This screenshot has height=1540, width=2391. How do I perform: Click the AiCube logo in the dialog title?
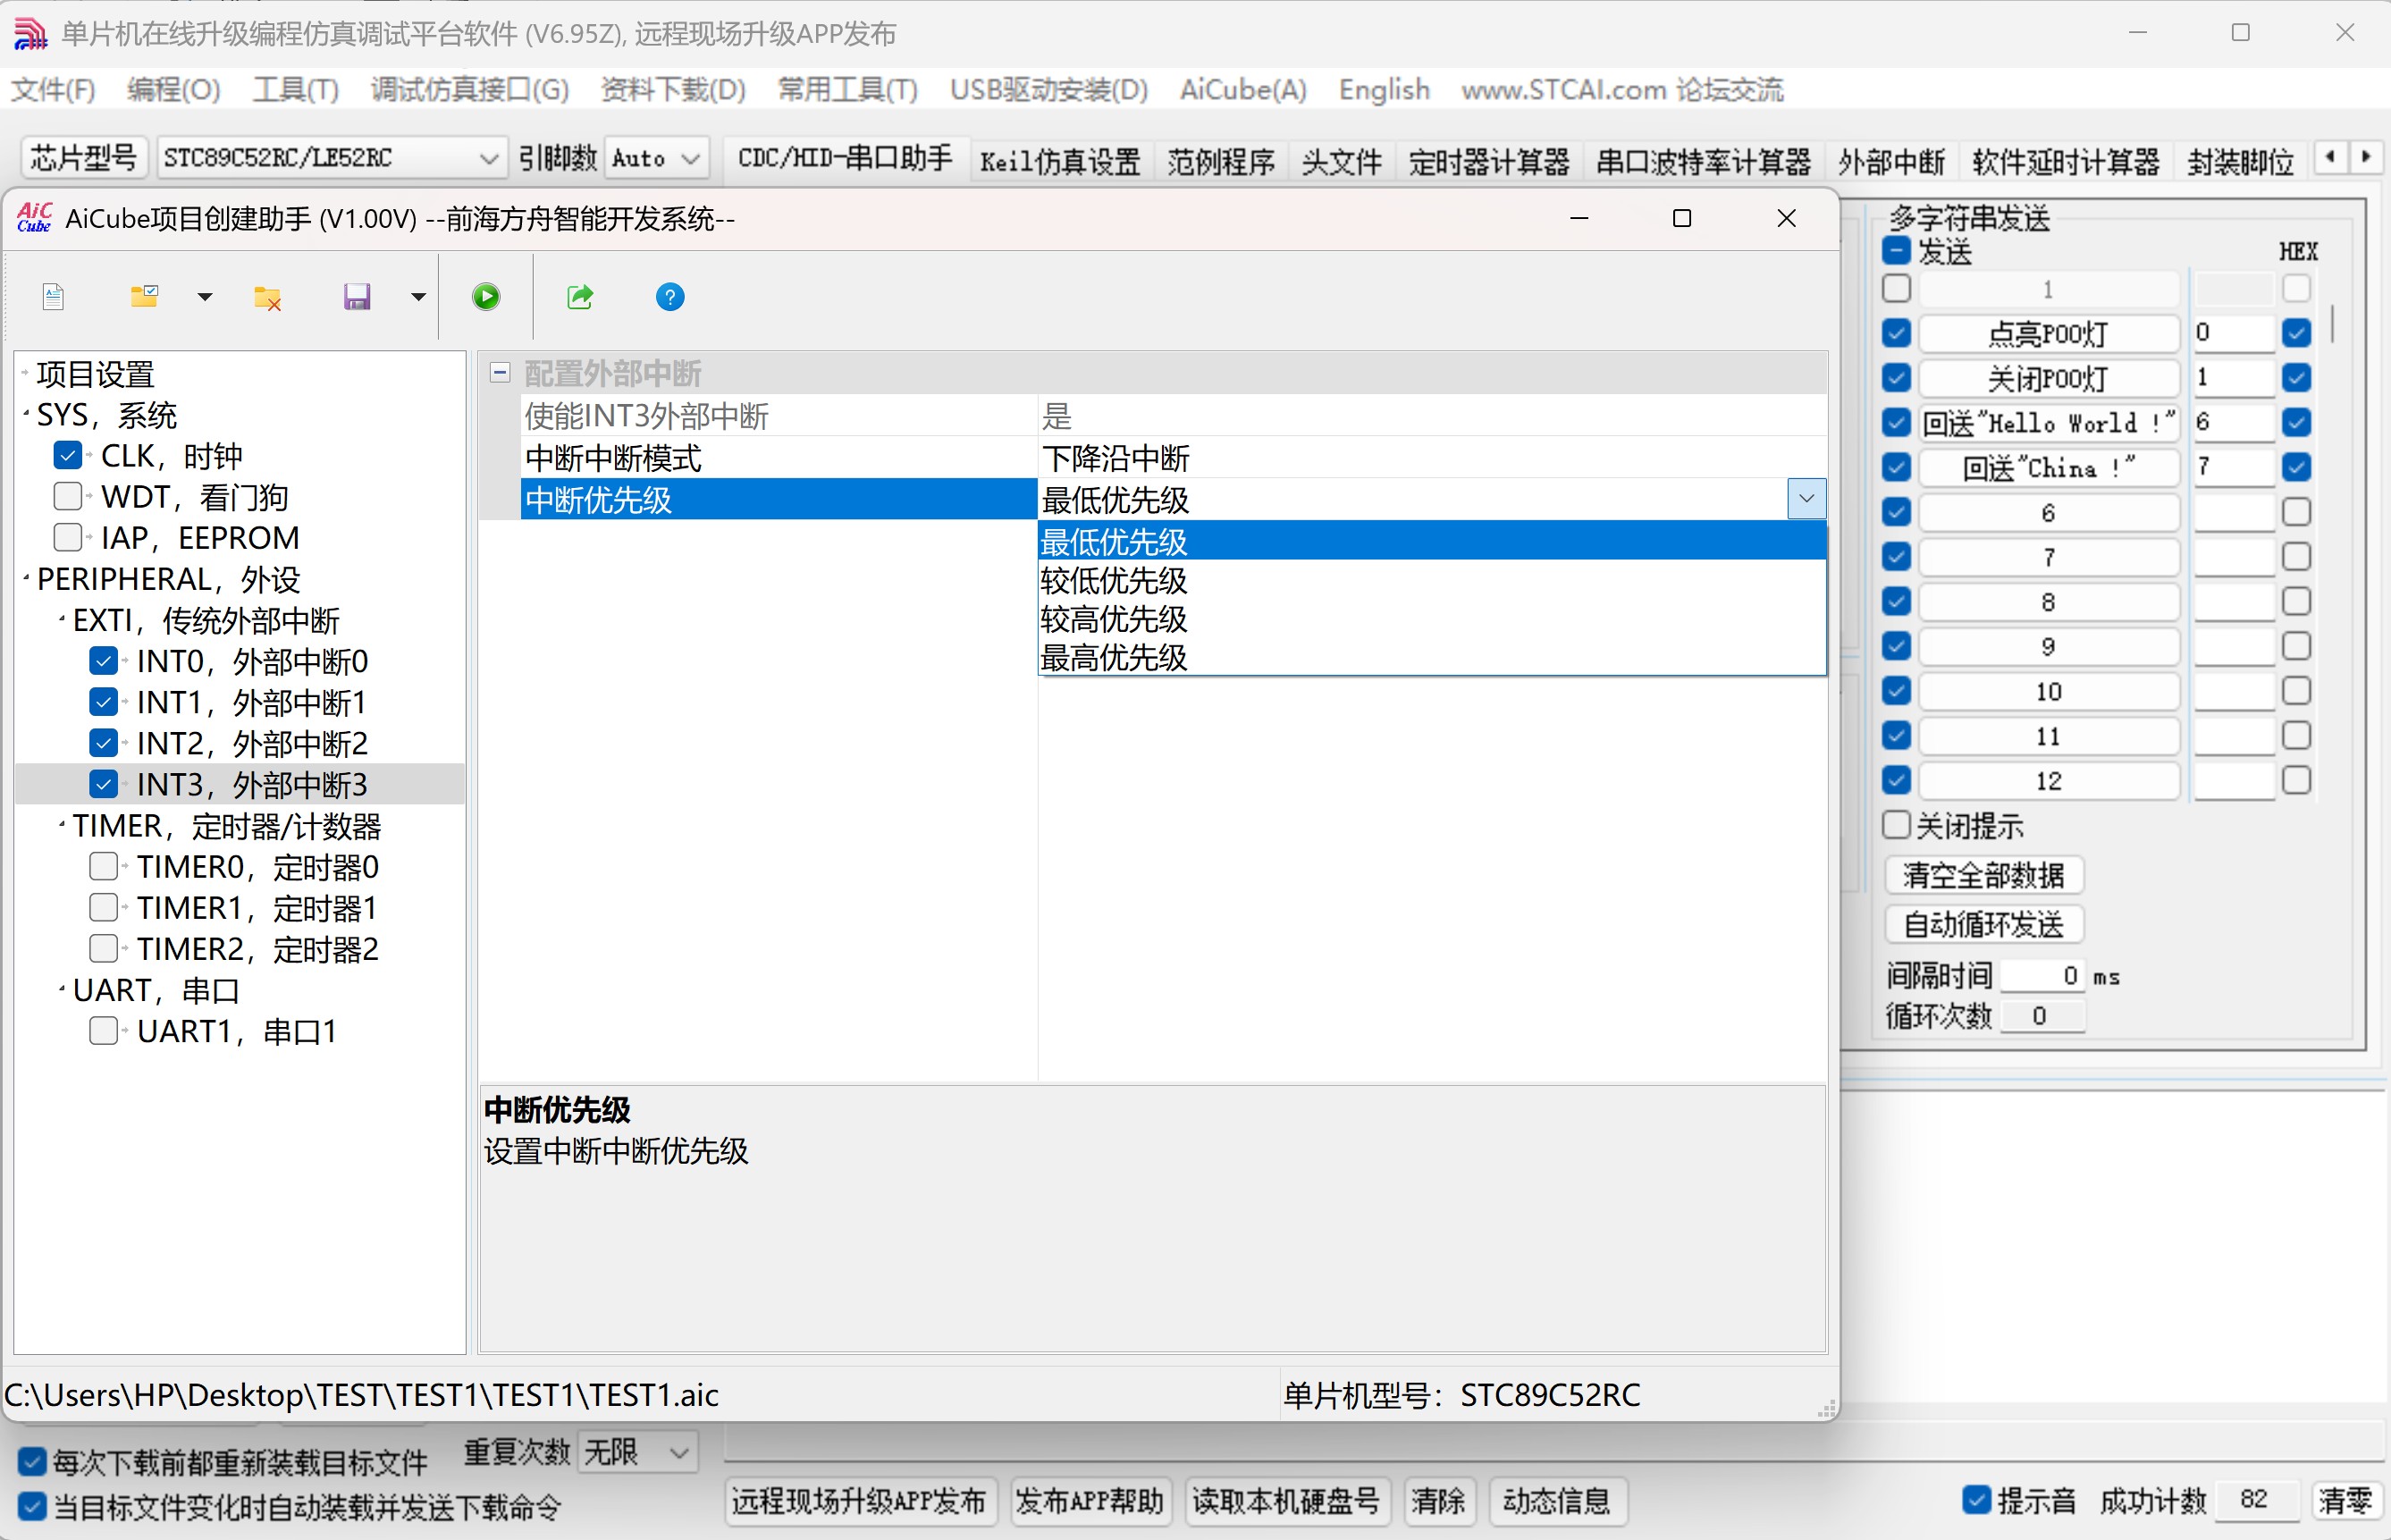click(34, 218)
